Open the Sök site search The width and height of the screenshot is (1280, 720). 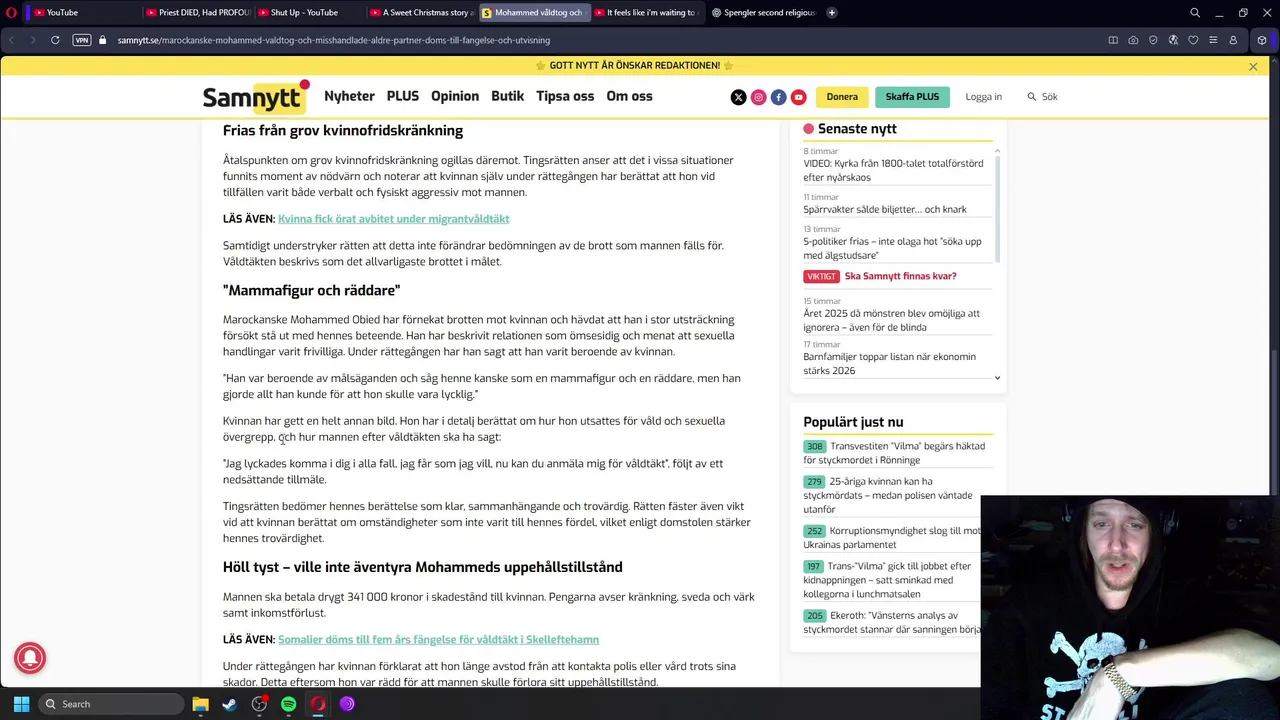click(1042, 97)
